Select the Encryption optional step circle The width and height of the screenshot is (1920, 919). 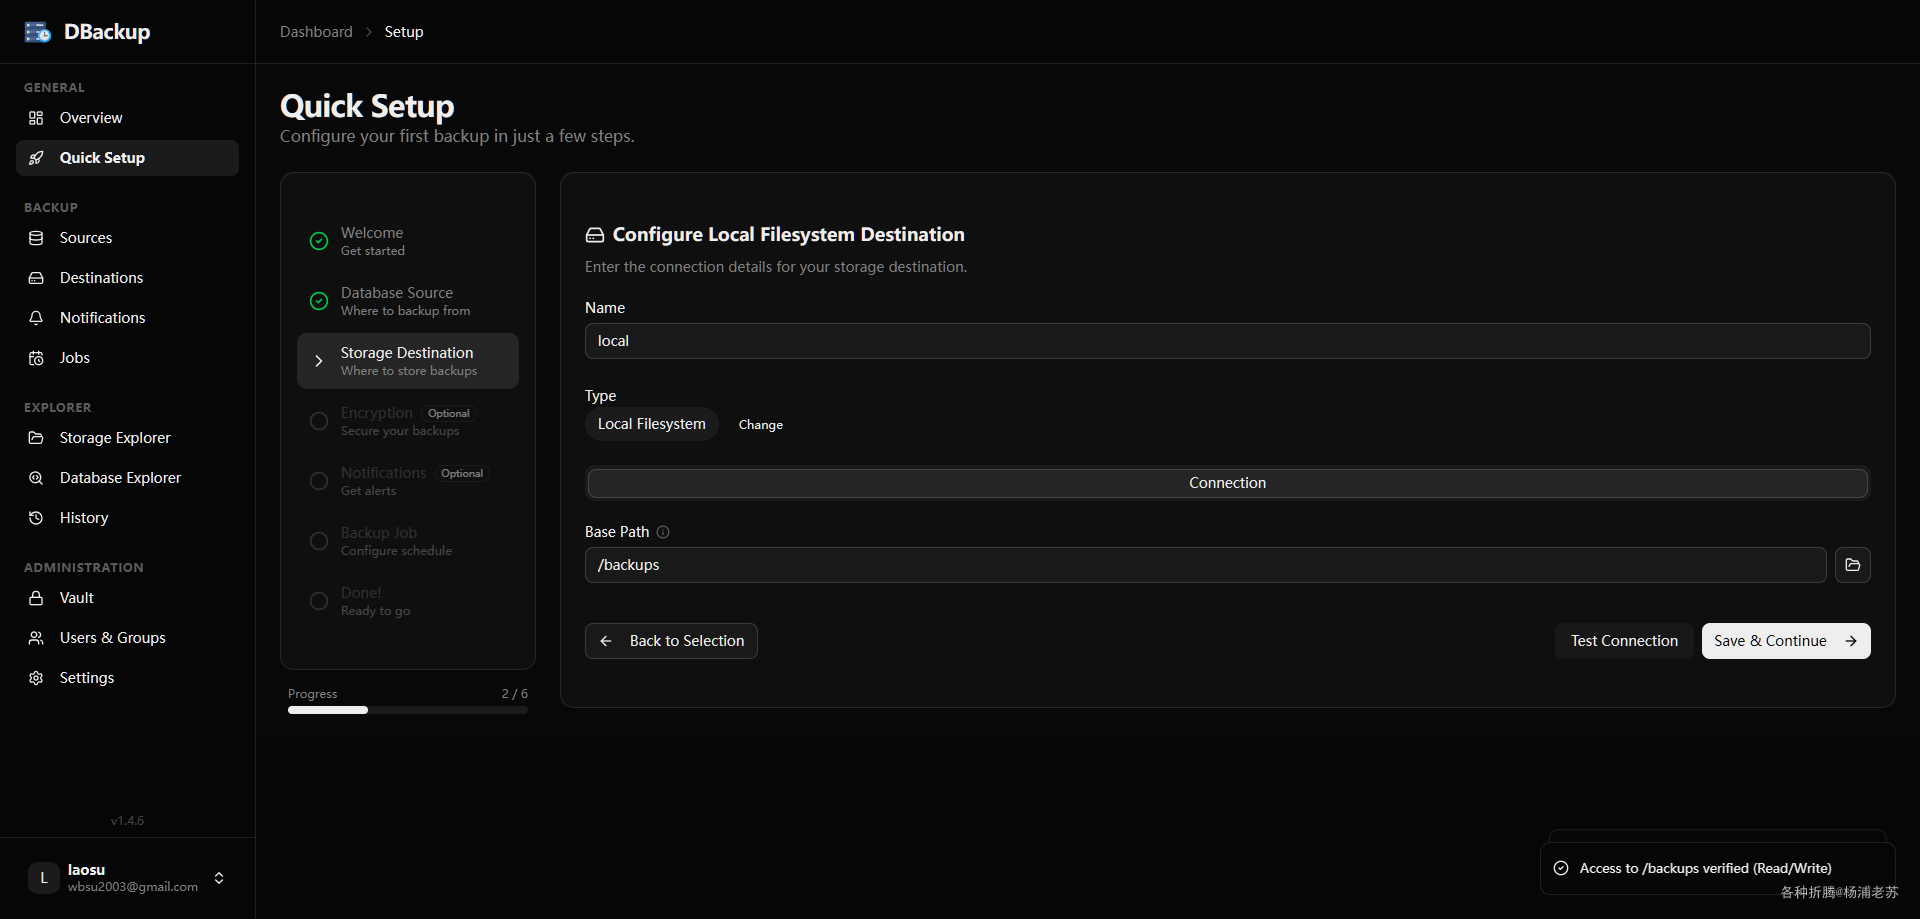[x=319, y=421]
